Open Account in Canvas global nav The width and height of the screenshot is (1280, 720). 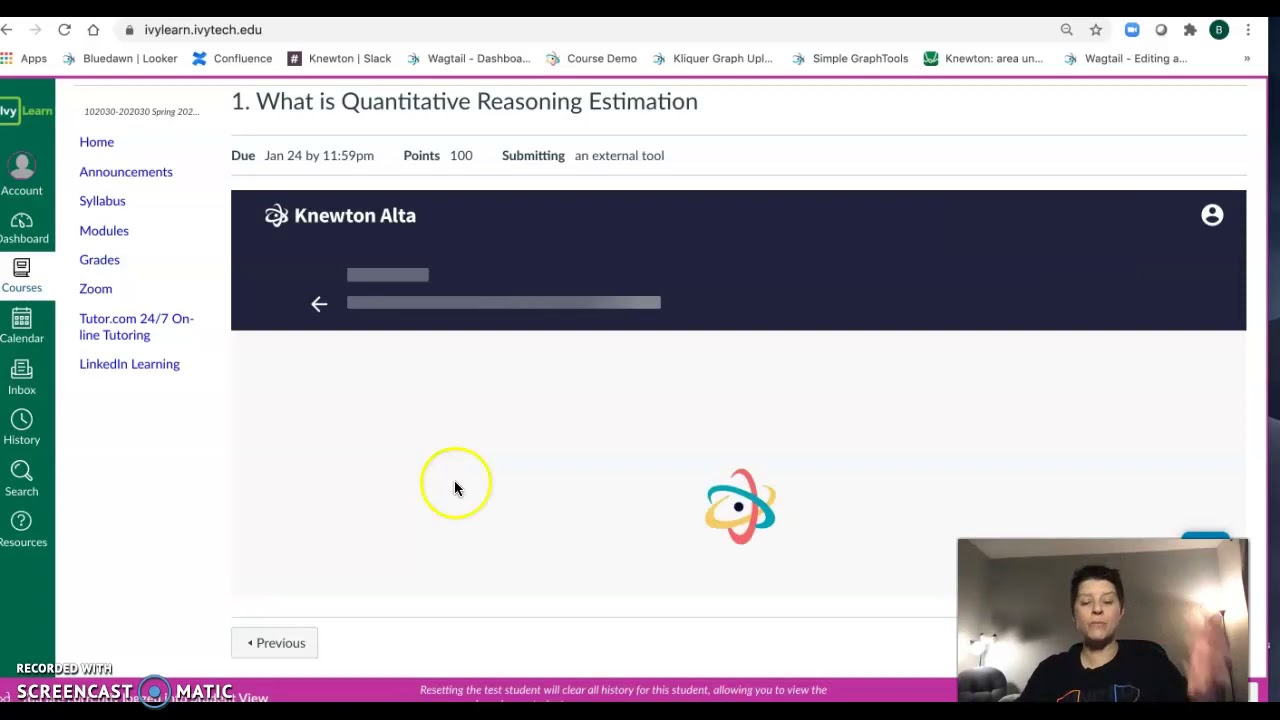(22, 174)
